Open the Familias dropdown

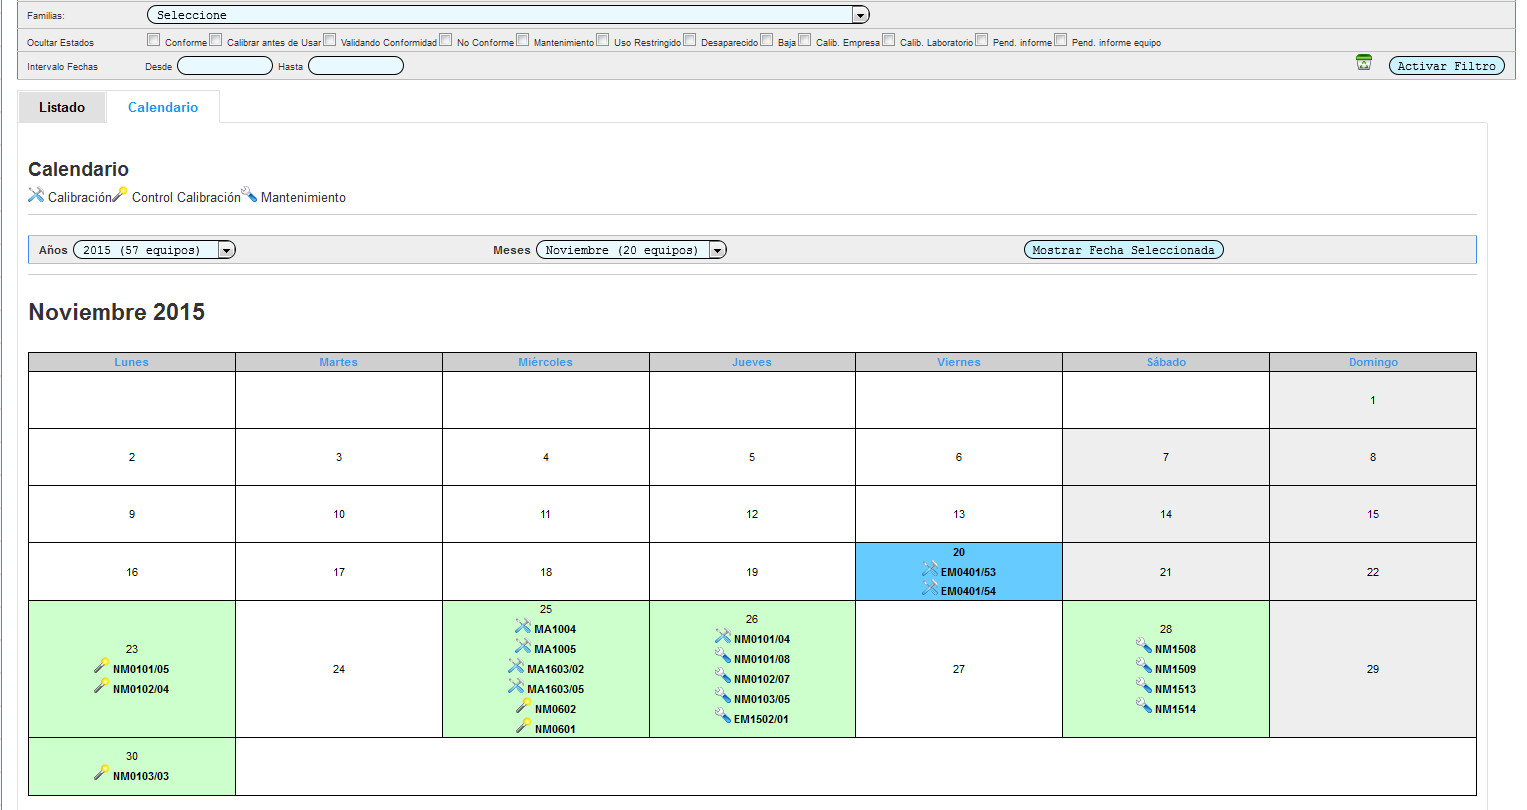point(508,15)
